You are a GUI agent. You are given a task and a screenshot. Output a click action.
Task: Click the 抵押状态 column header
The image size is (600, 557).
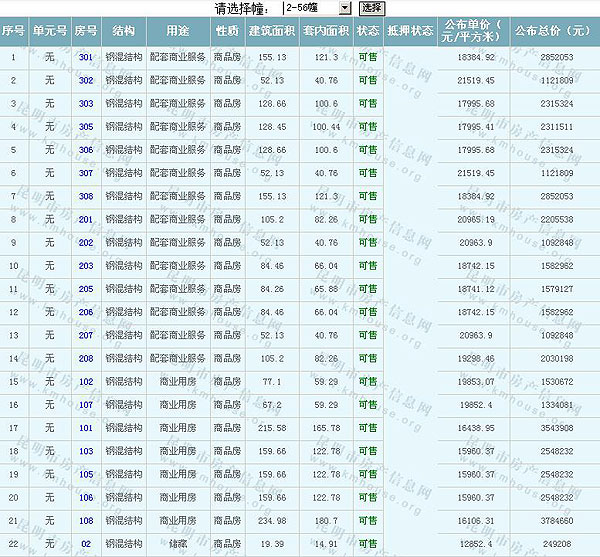(x=409, y=31)
